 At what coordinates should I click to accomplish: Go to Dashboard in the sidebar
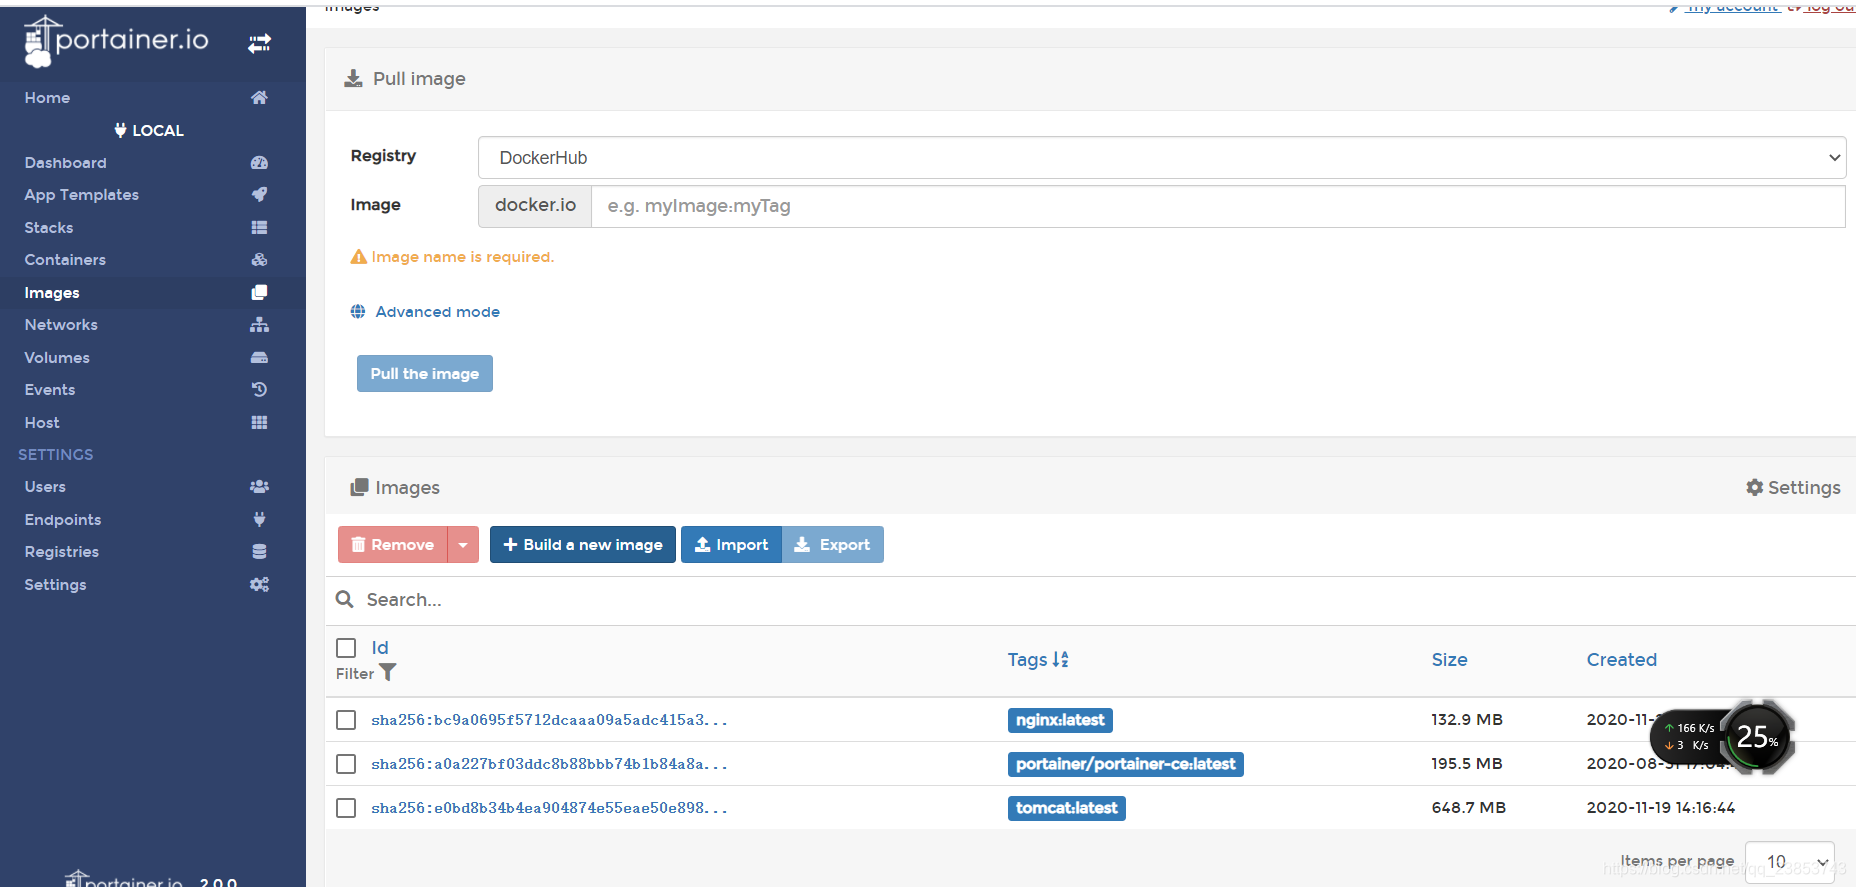click(65, 162)
